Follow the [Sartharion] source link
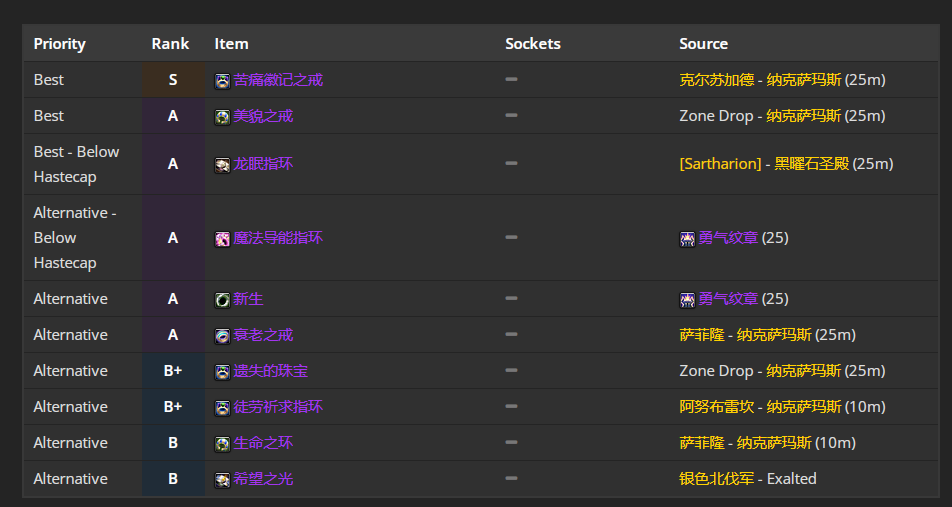This screenshot has width=952, height=507. tap(720, 163)
